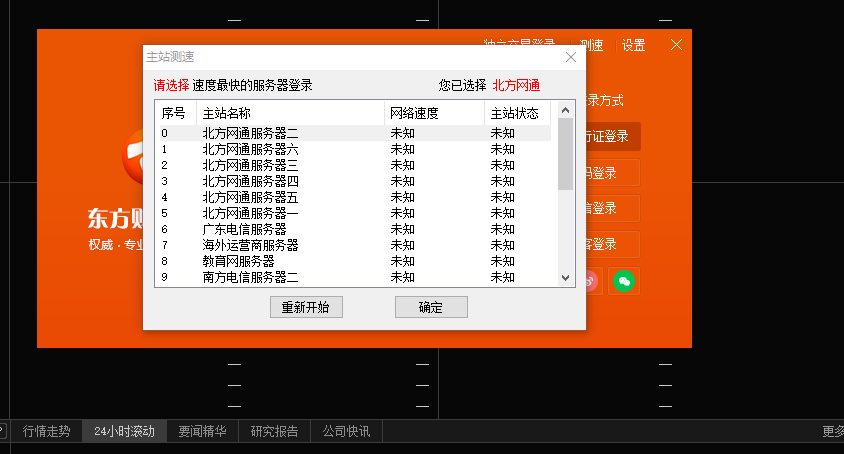Sort by 主站名称 column header
The height and width of the screenshot is (454, 844).
(291, 113)
